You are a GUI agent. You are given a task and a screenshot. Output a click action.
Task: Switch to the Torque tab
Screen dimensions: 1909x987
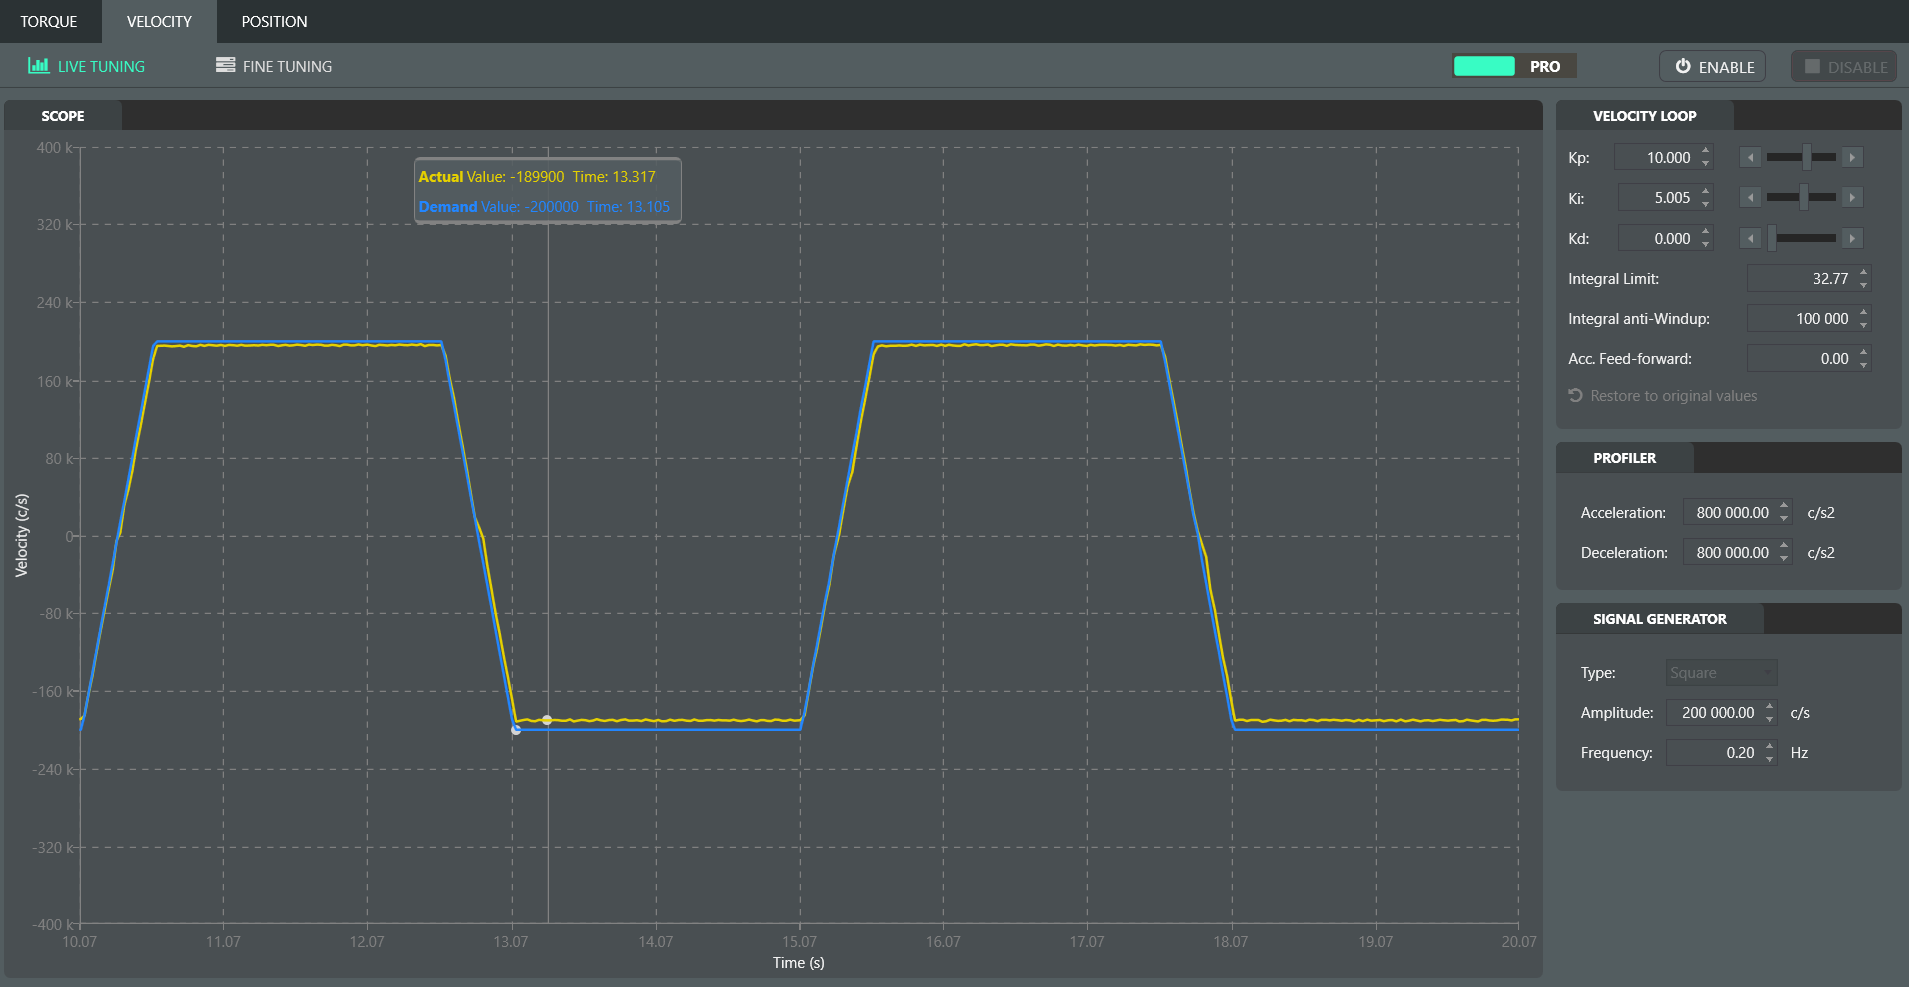(x=49, y=21)
